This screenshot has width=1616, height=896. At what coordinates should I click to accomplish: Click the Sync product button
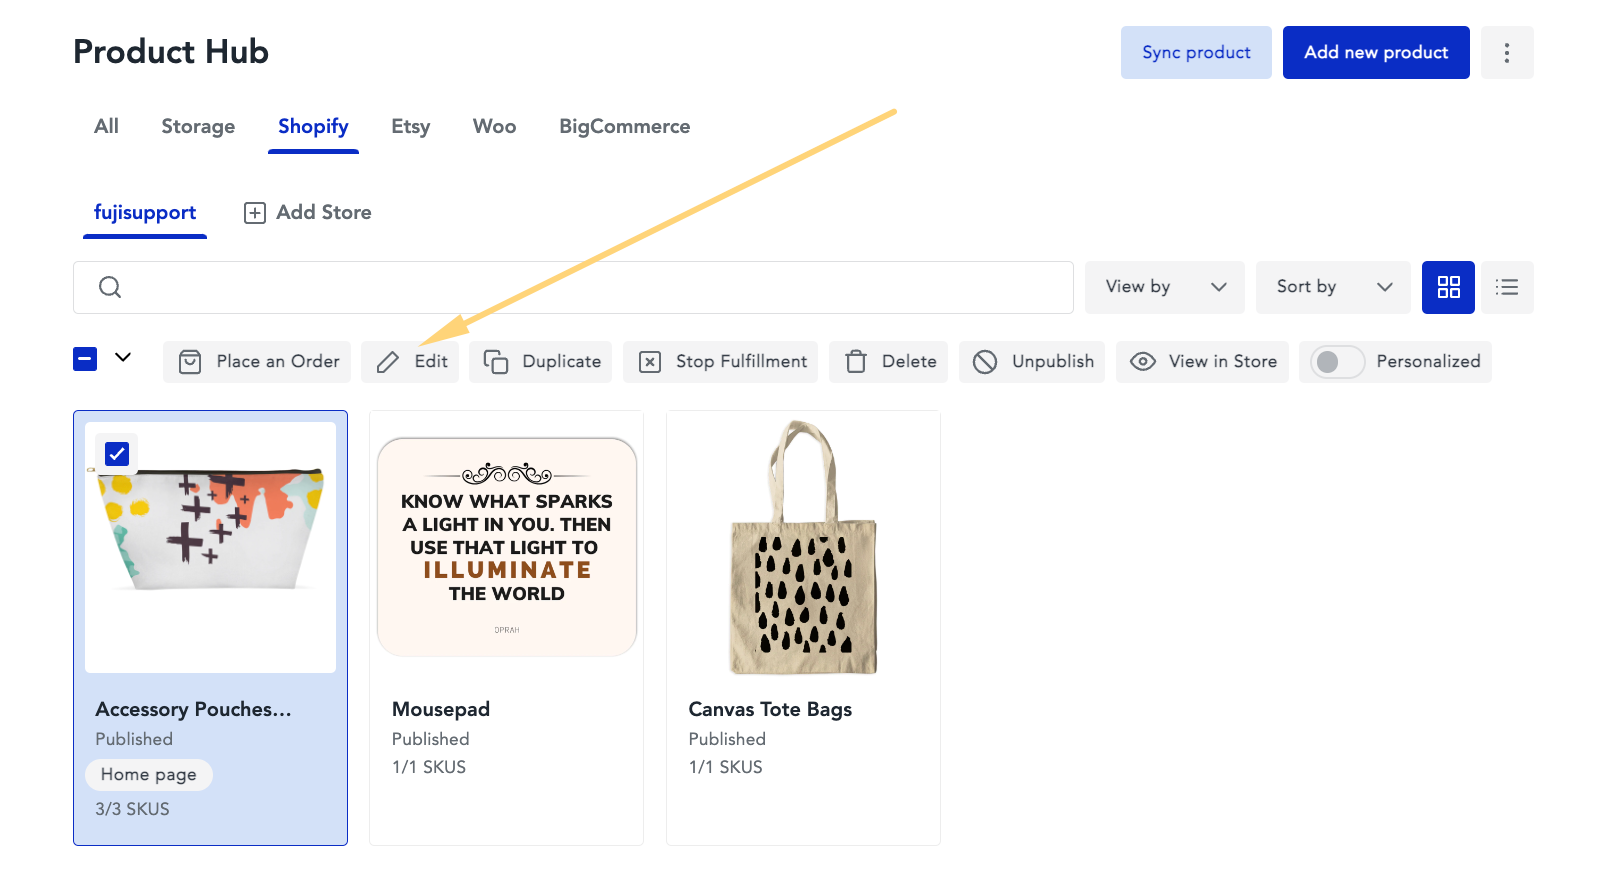click(1196, 52)
